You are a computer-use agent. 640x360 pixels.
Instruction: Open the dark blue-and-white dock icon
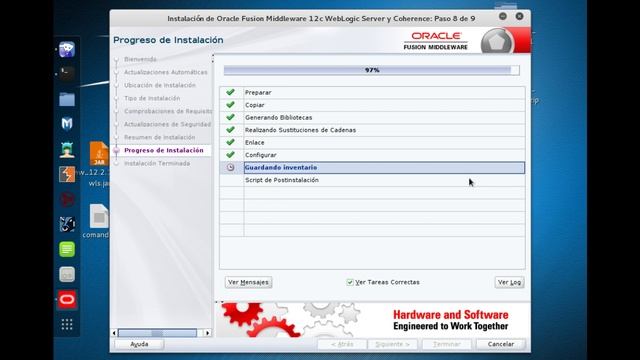(x=67, y=224)
